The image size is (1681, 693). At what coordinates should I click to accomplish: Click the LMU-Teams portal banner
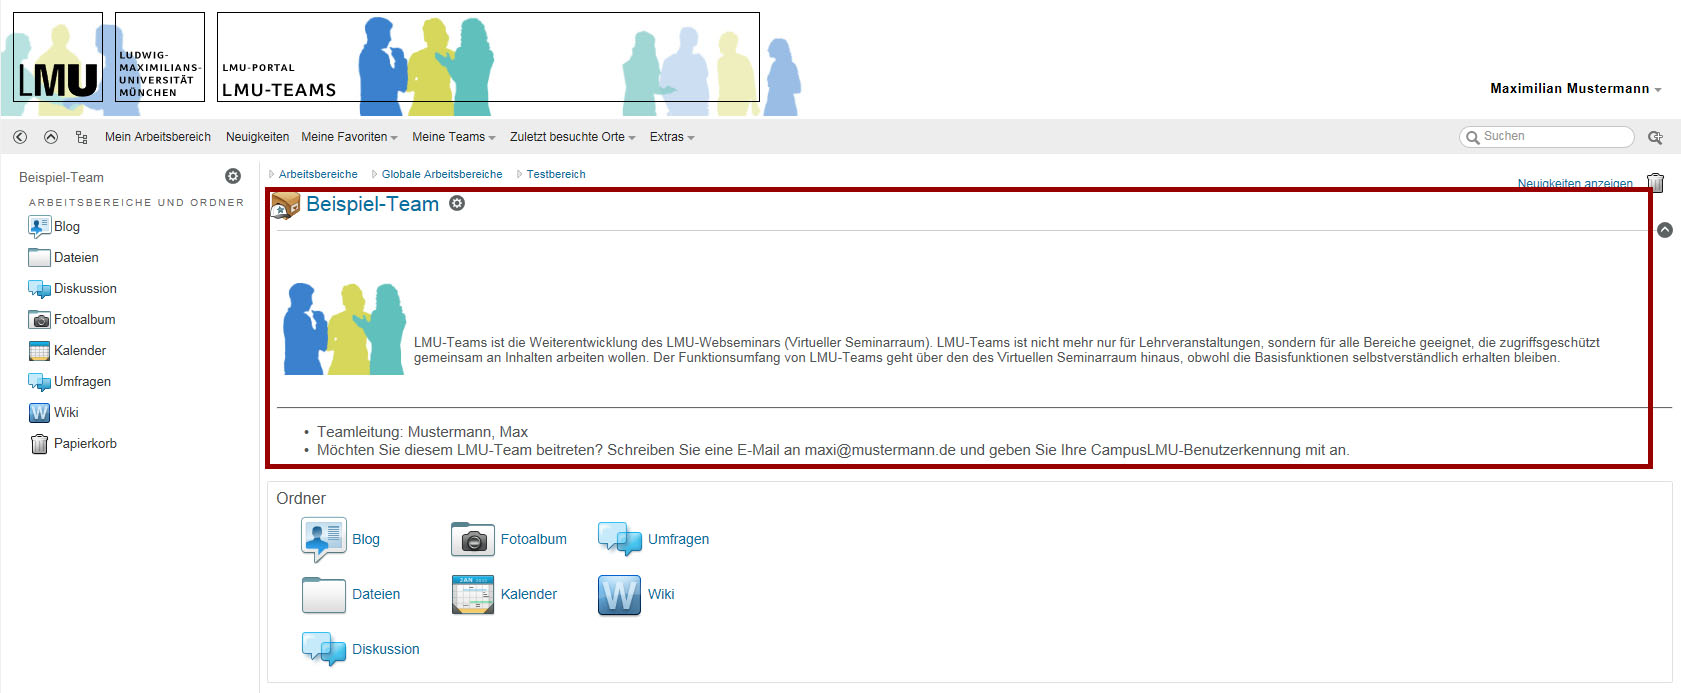point(488,57)
